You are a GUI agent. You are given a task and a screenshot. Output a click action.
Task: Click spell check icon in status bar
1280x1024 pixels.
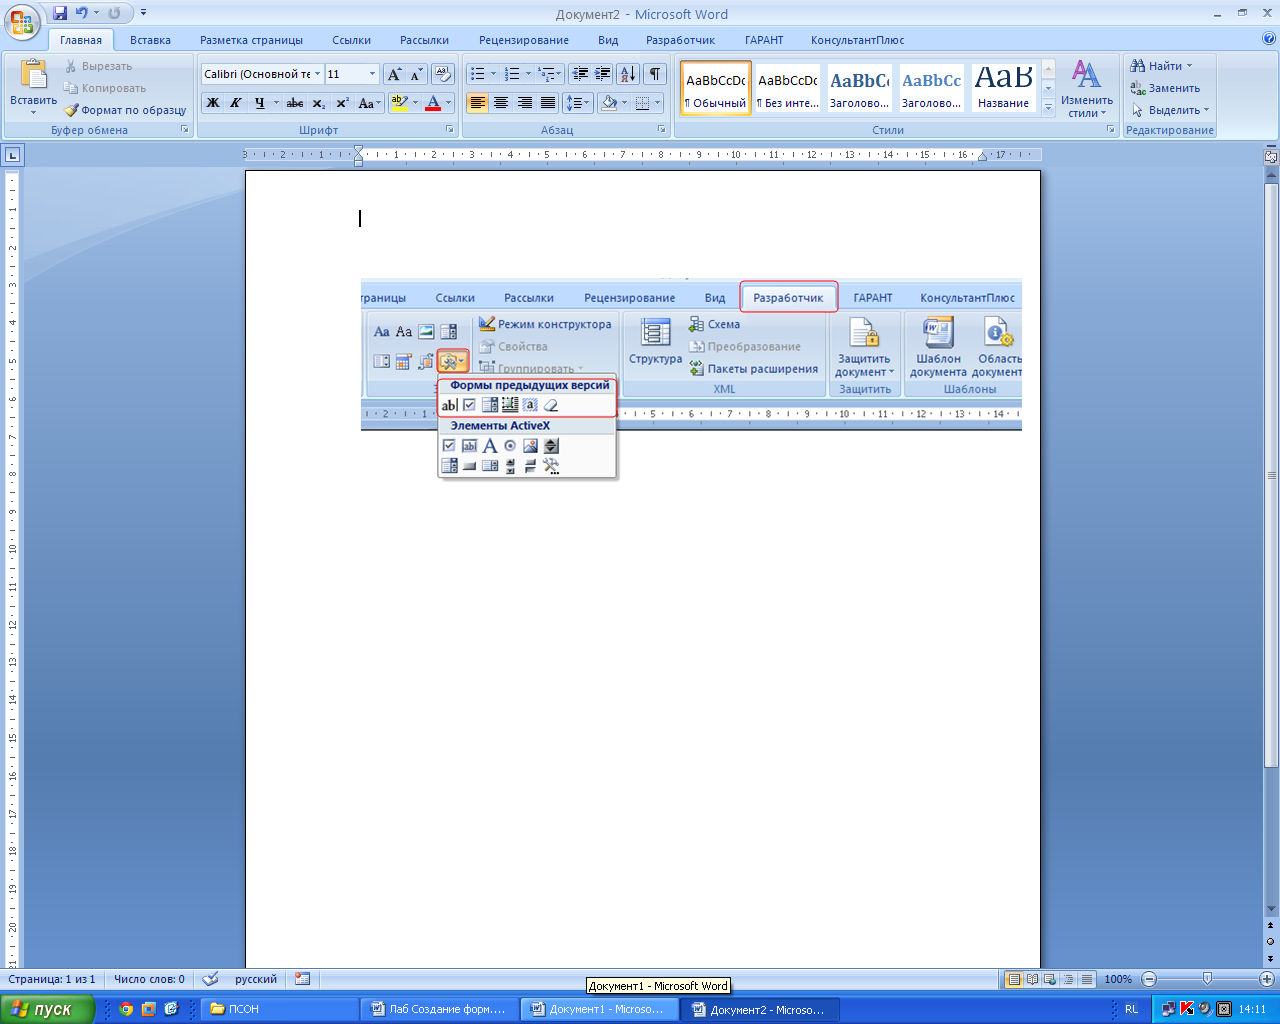pyautogui.click(x=210, y=979)
